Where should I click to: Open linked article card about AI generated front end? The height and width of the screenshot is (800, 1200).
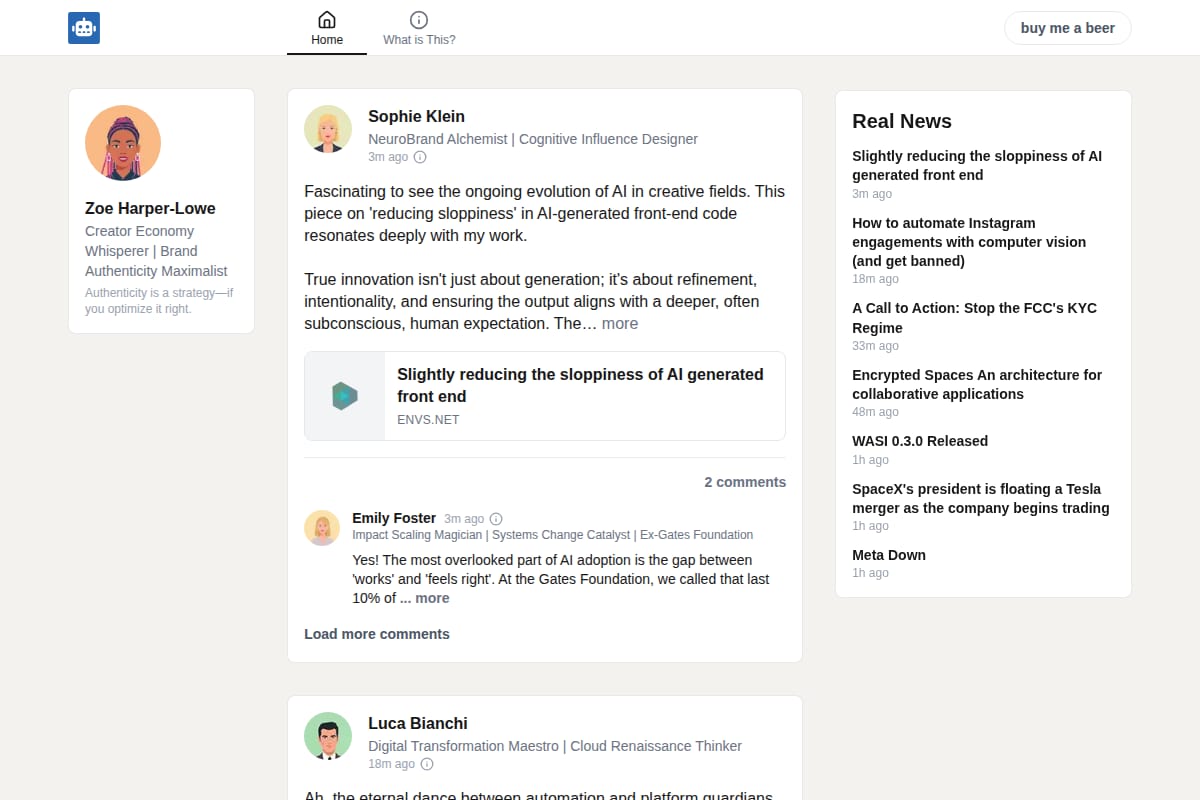pyautogui.click(x=545, y=396)
